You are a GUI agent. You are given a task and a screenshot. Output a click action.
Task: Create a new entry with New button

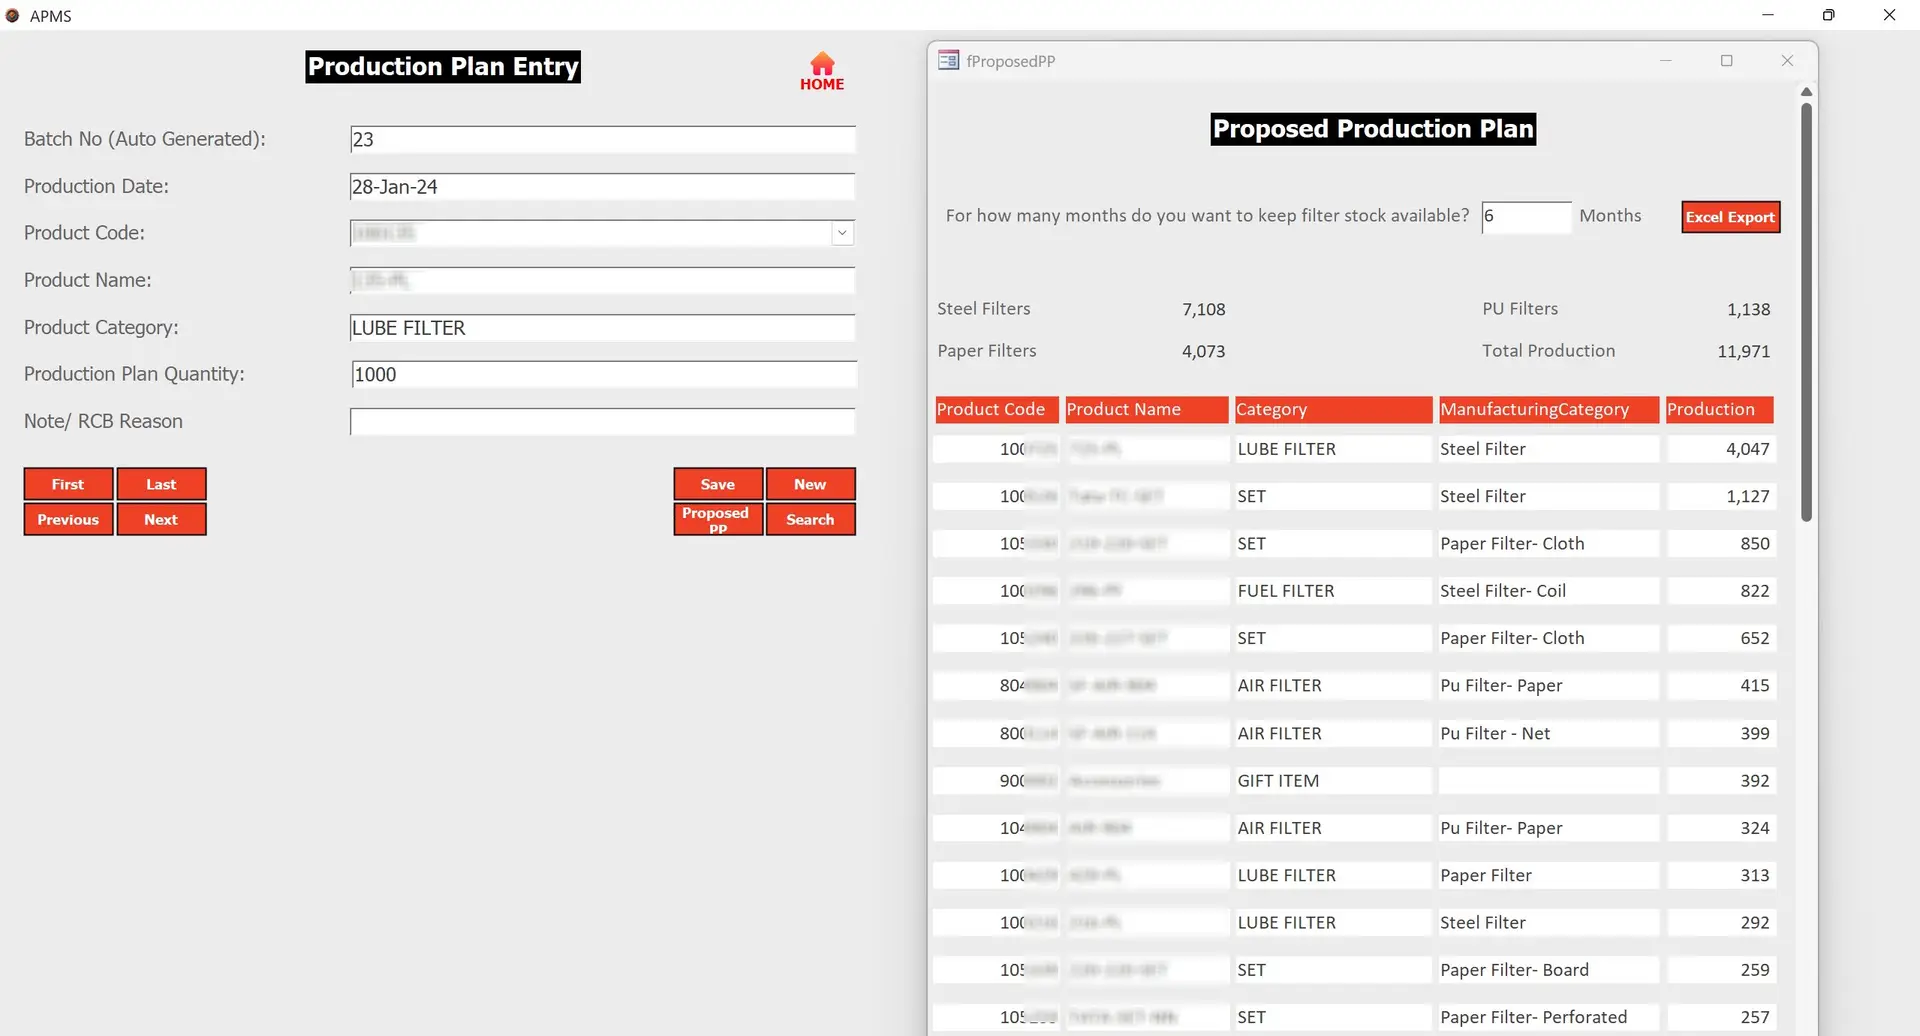[x=810, y=484]
